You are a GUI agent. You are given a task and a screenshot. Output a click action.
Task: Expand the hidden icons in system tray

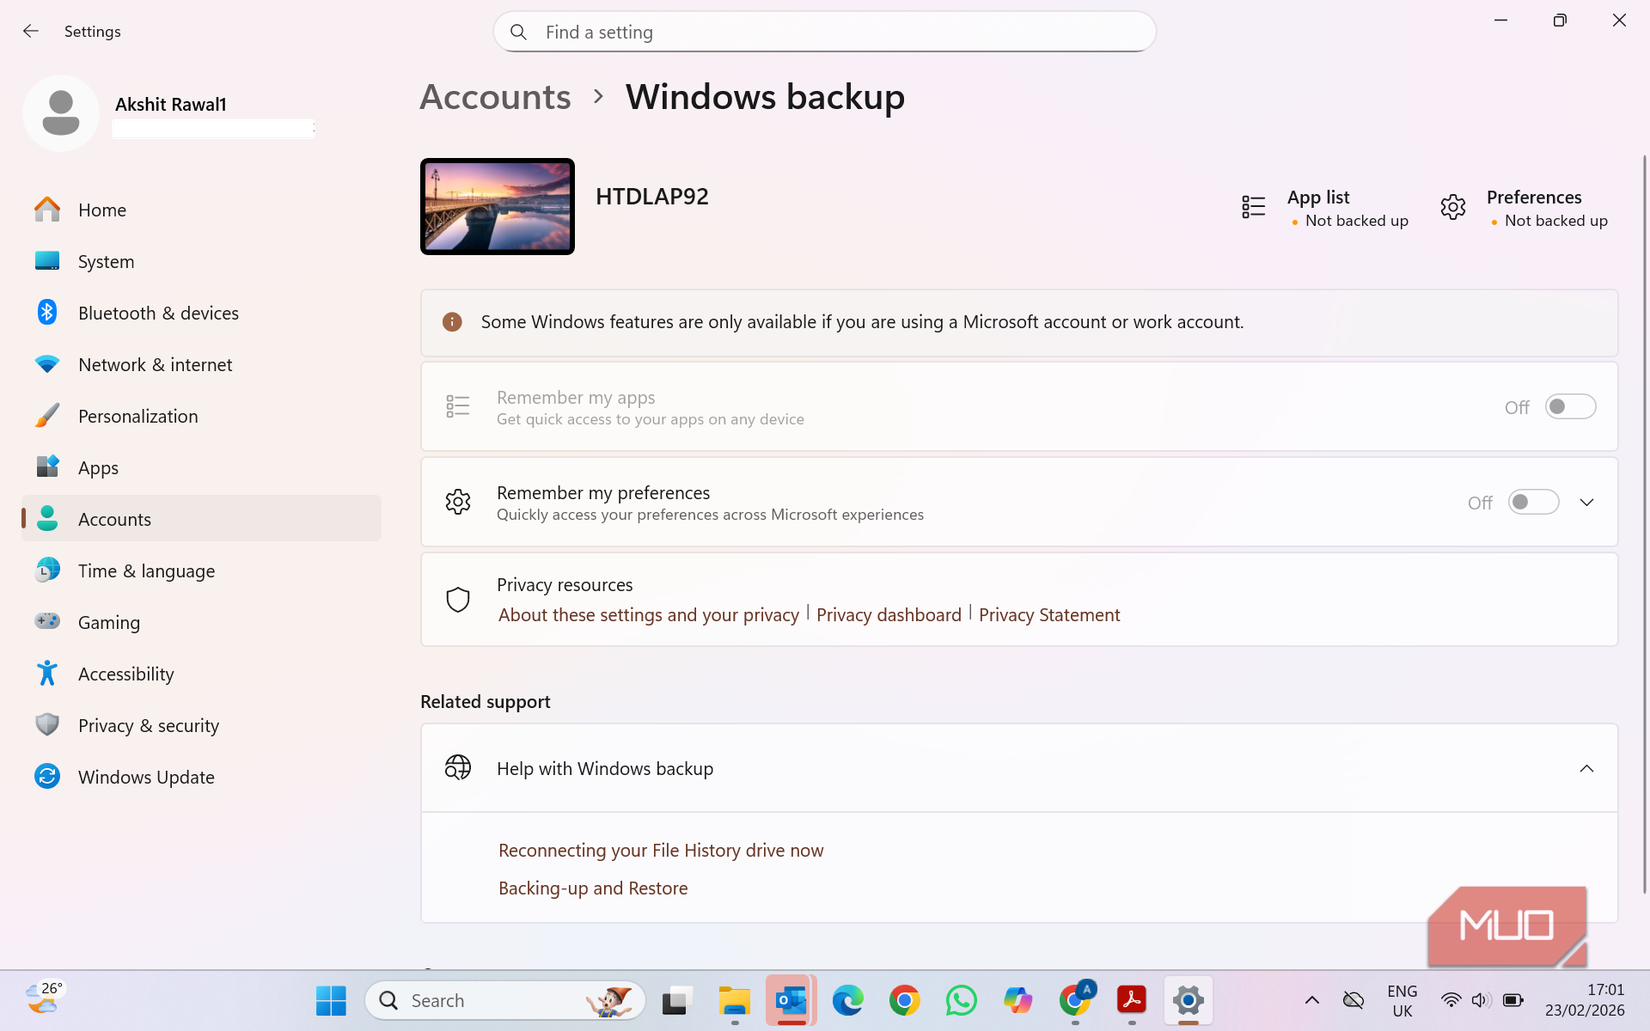click(x=1311, y=1000)
